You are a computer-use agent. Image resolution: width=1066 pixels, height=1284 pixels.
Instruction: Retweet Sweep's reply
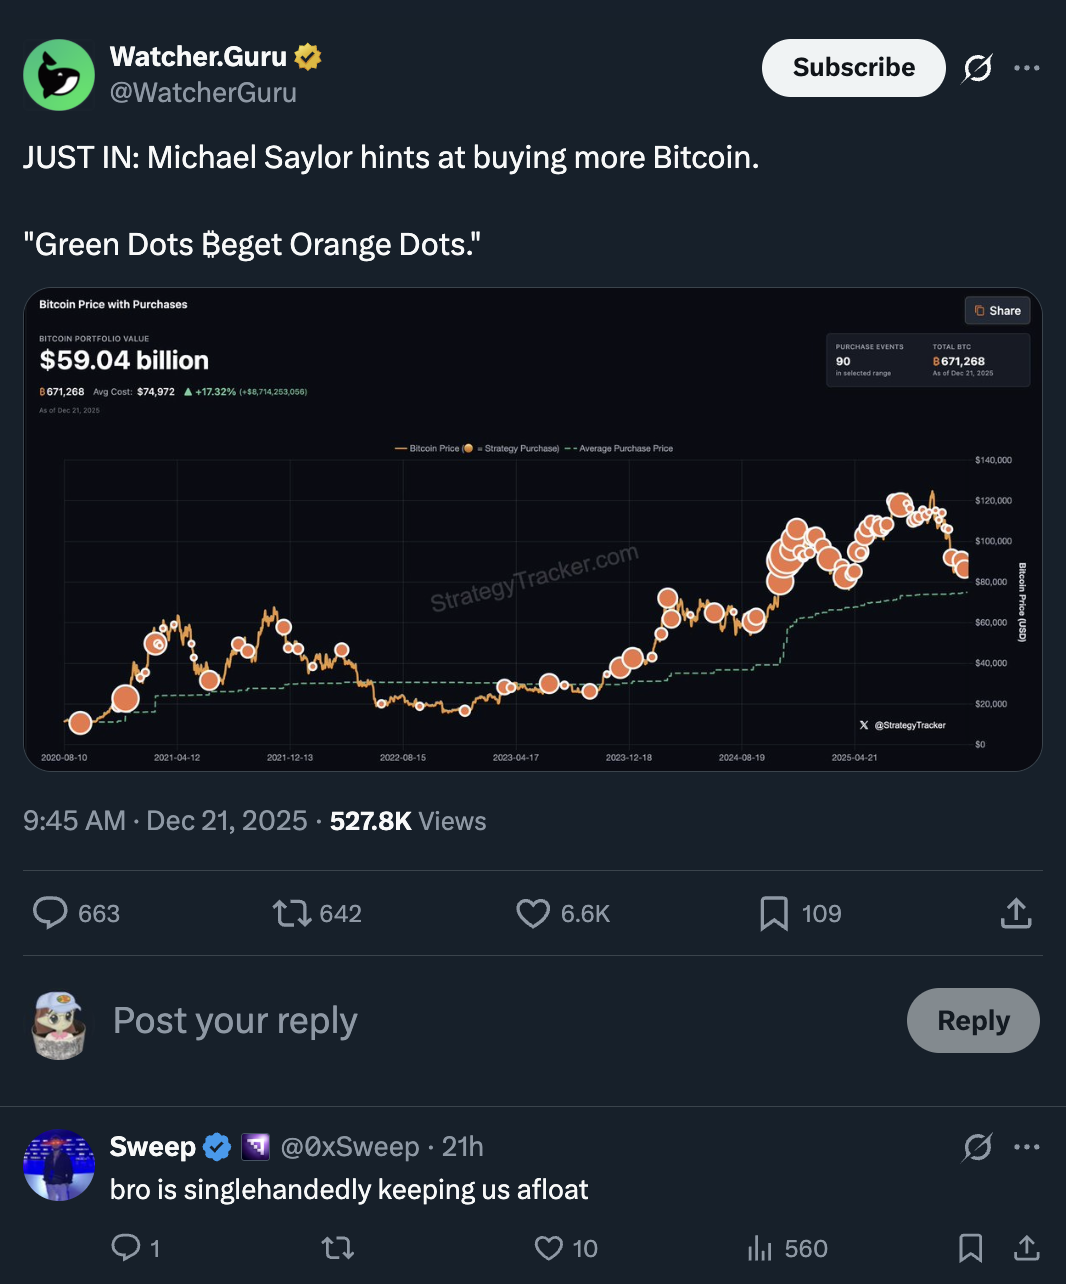(x=337, y=1248)
